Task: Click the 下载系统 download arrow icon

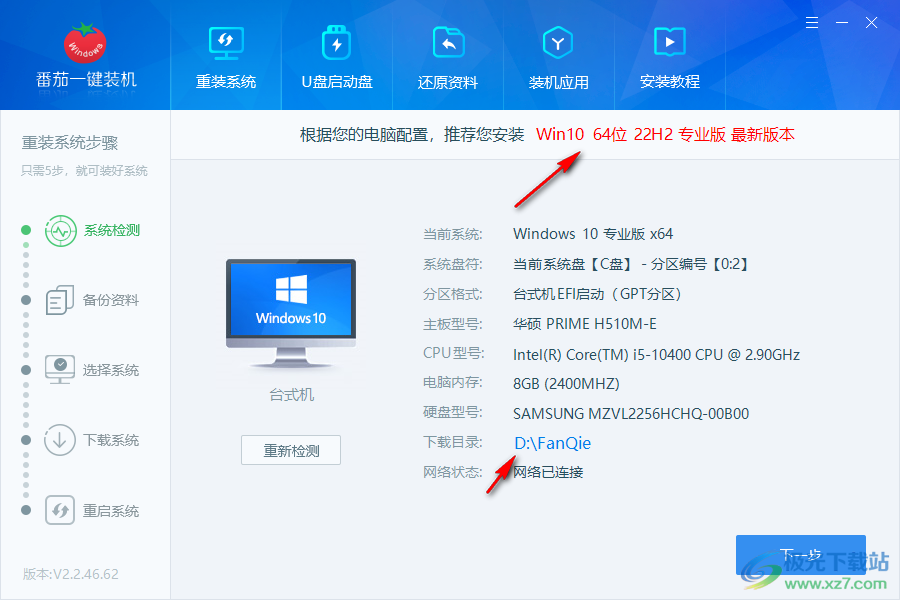Action: 60,440
